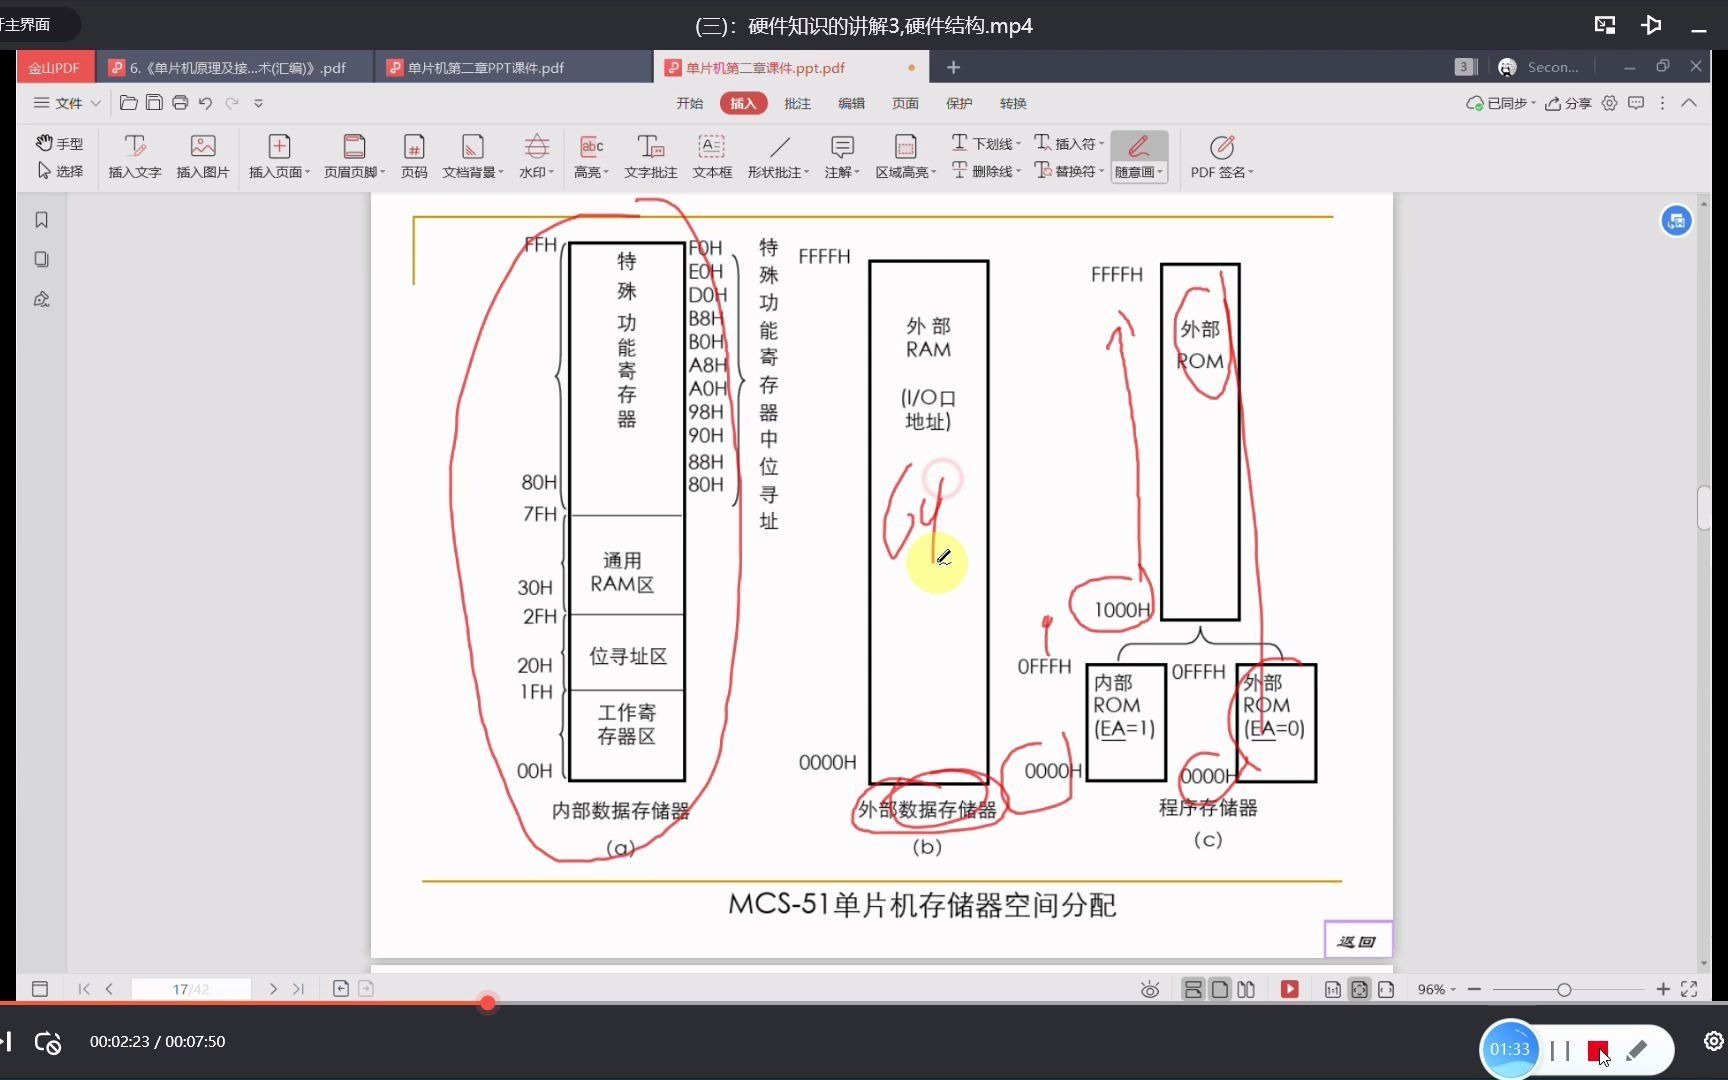Image resolution: width=1728 pixels, height=1080 pixels.
Task: Click the Synced (已同步) status button
Action: pyautogui.click(x=1501, y=103)
